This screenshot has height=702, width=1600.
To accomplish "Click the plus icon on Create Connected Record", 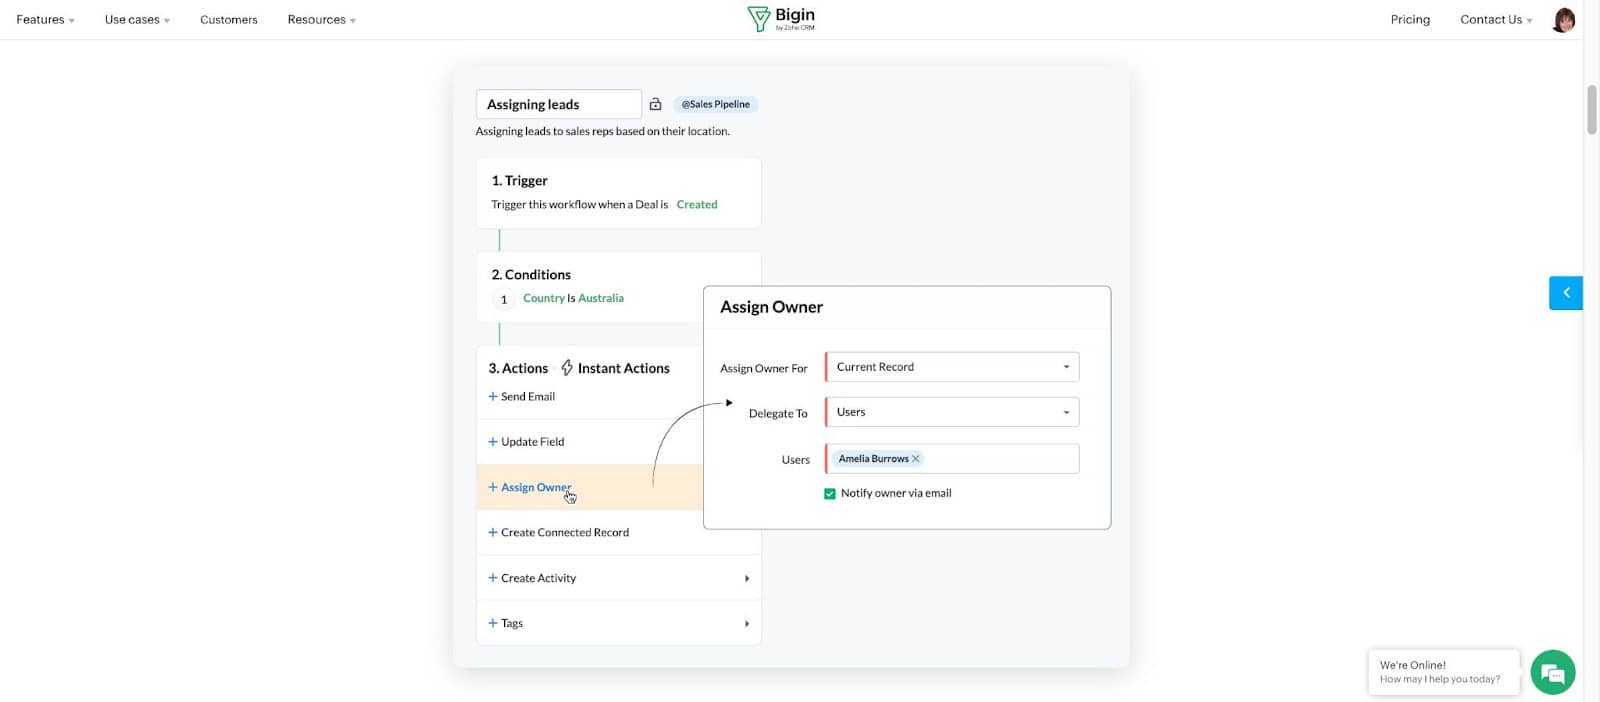I will pos(493,532).
